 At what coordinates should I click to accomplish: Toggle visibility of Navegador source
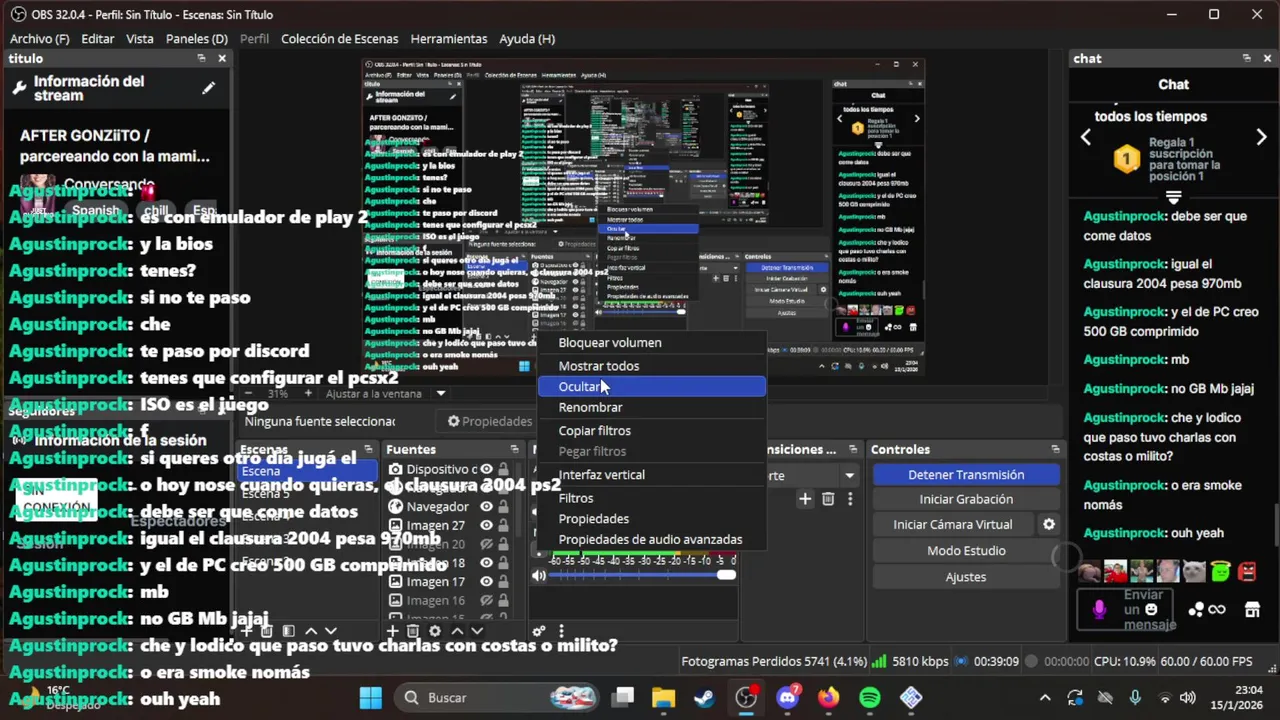[486, 506]
